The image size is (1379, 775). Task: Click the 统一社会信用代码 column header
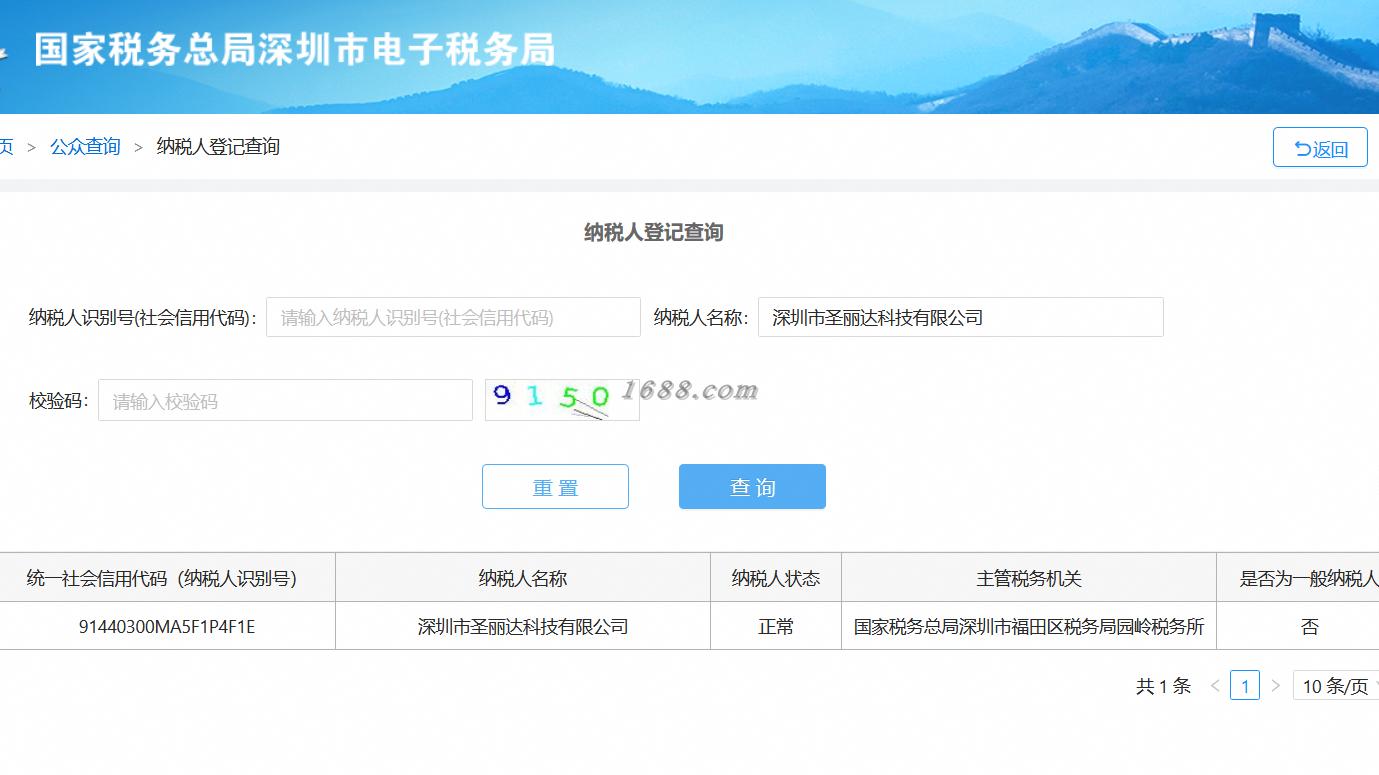click(167, 578)
